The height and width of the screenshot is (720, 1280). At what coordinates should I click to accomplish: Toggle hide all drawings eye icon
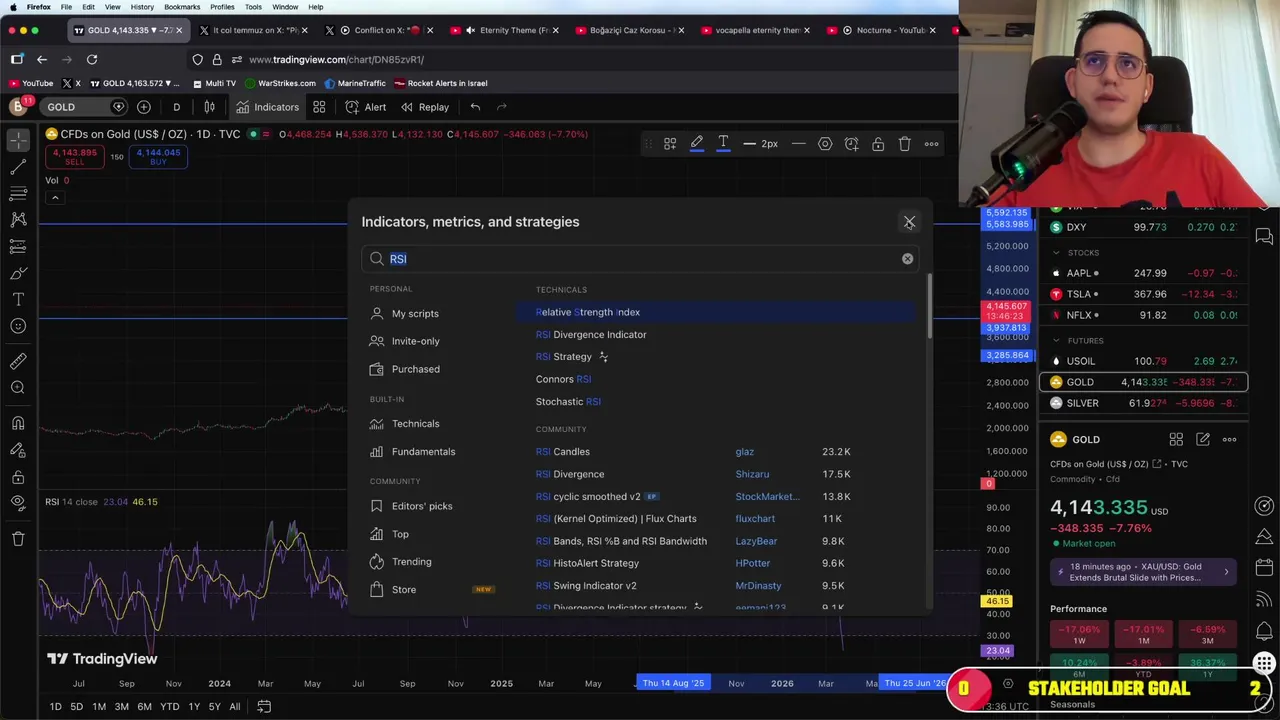18,503
